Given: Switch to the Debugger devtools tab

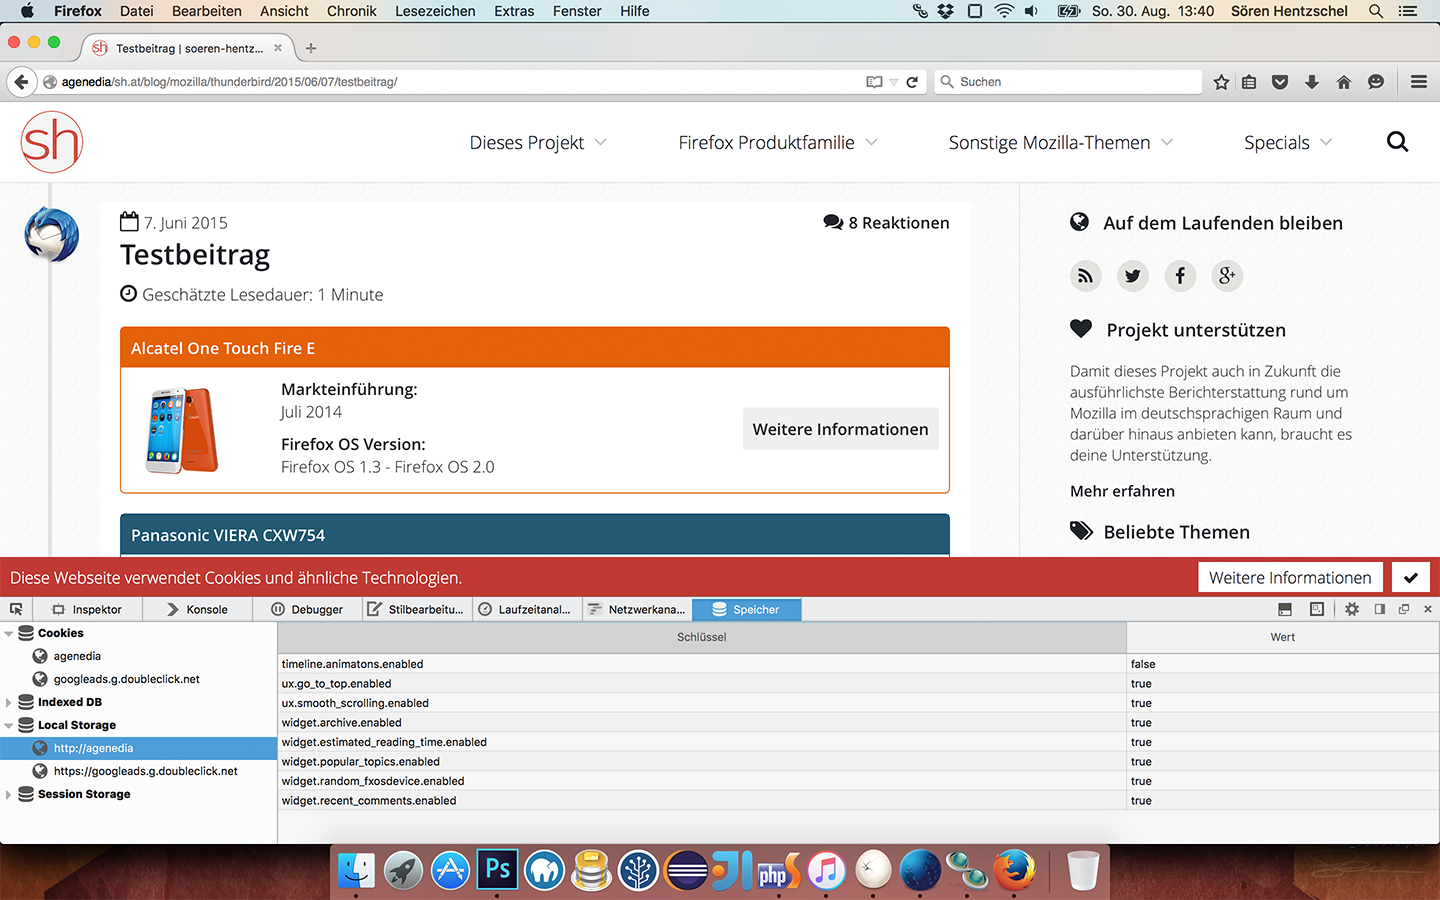Looking at the screenshot, I should [x=307, y=609].
